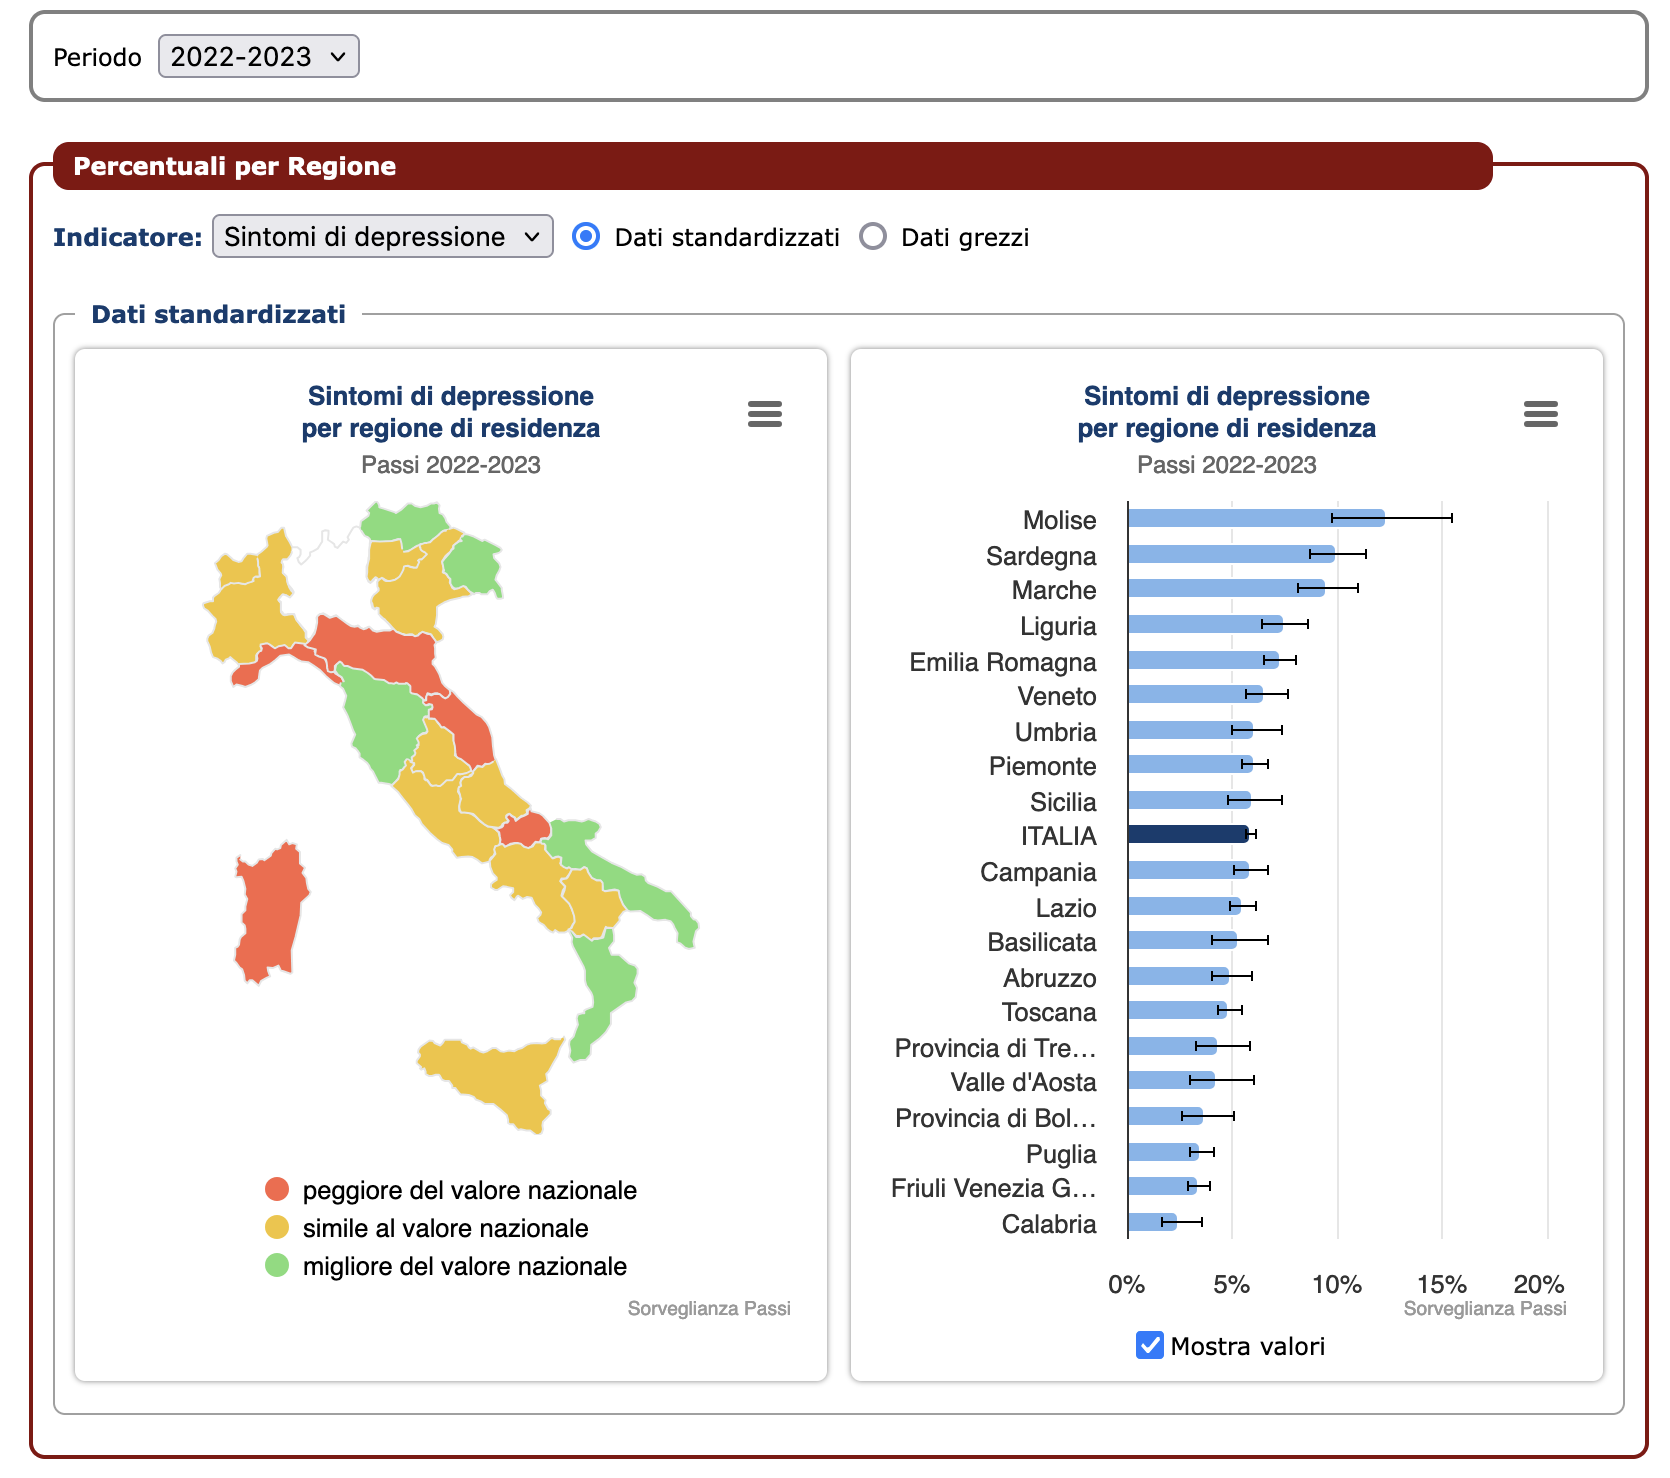This screenshot has height=1478, width=1670.
Task: Click the Sorveglianza Passi credit link
Action: click(x=710, y=1308)
